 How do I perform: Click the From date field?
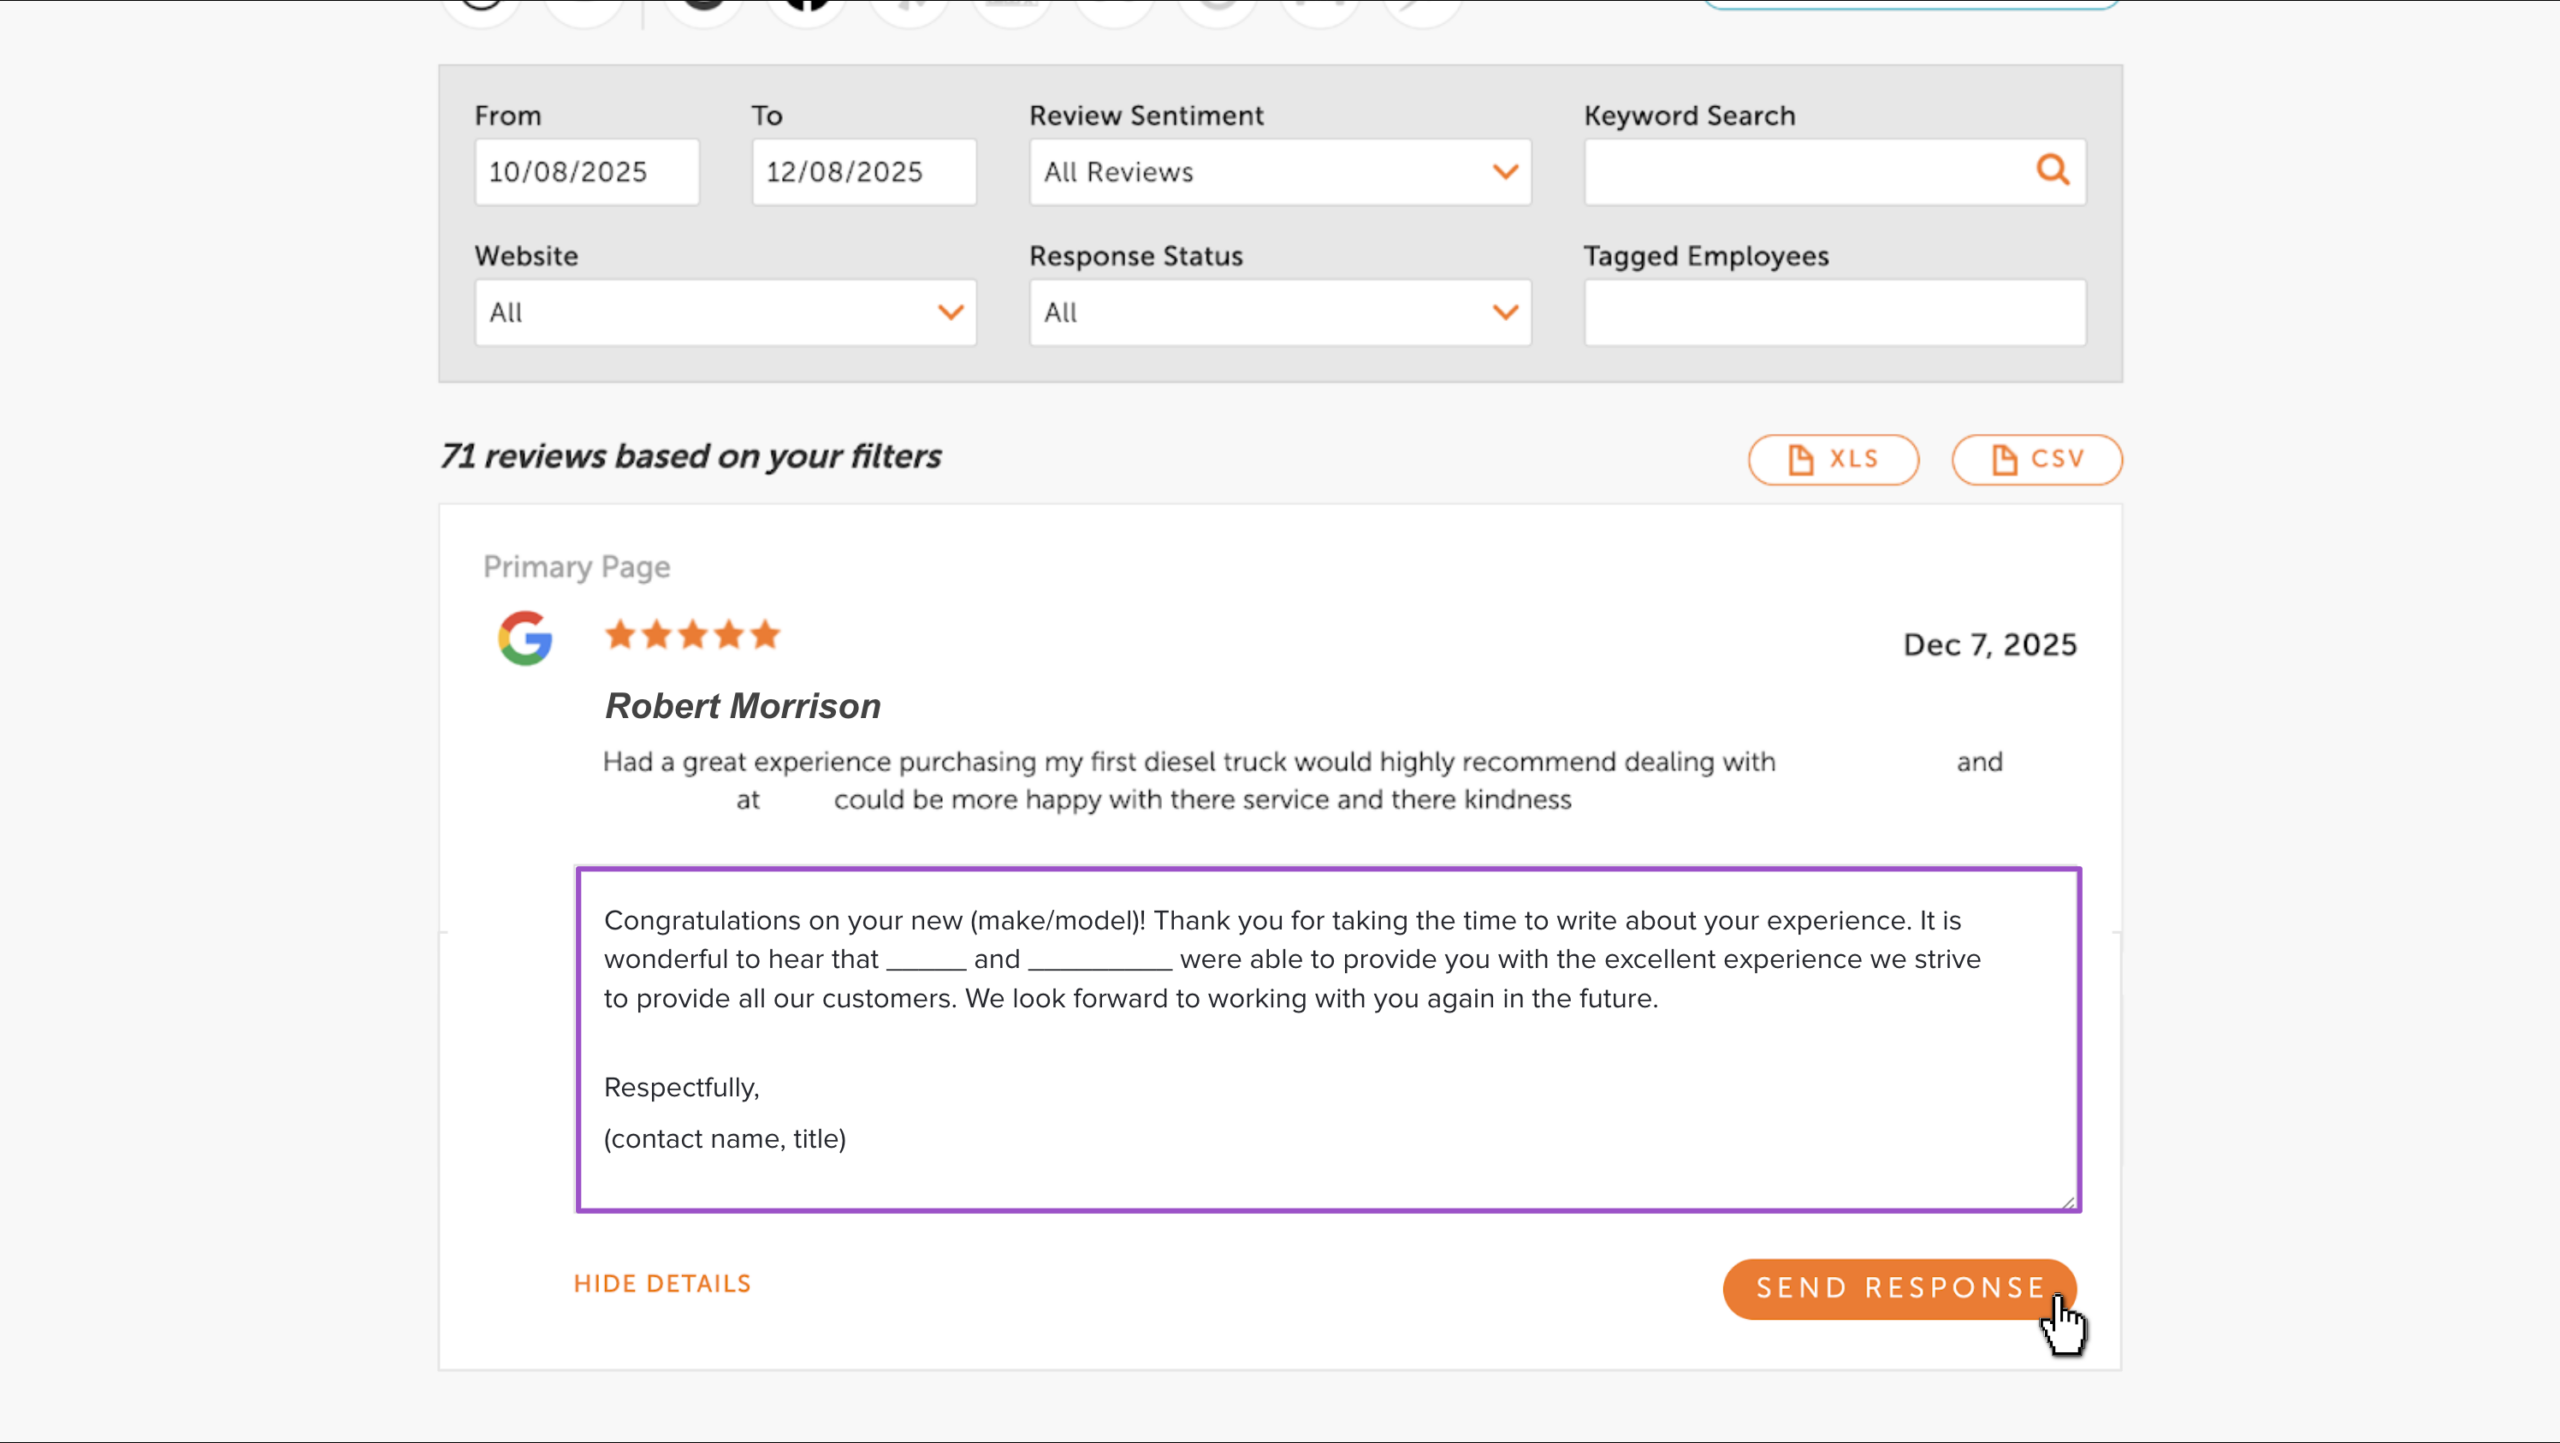point(587,172)
